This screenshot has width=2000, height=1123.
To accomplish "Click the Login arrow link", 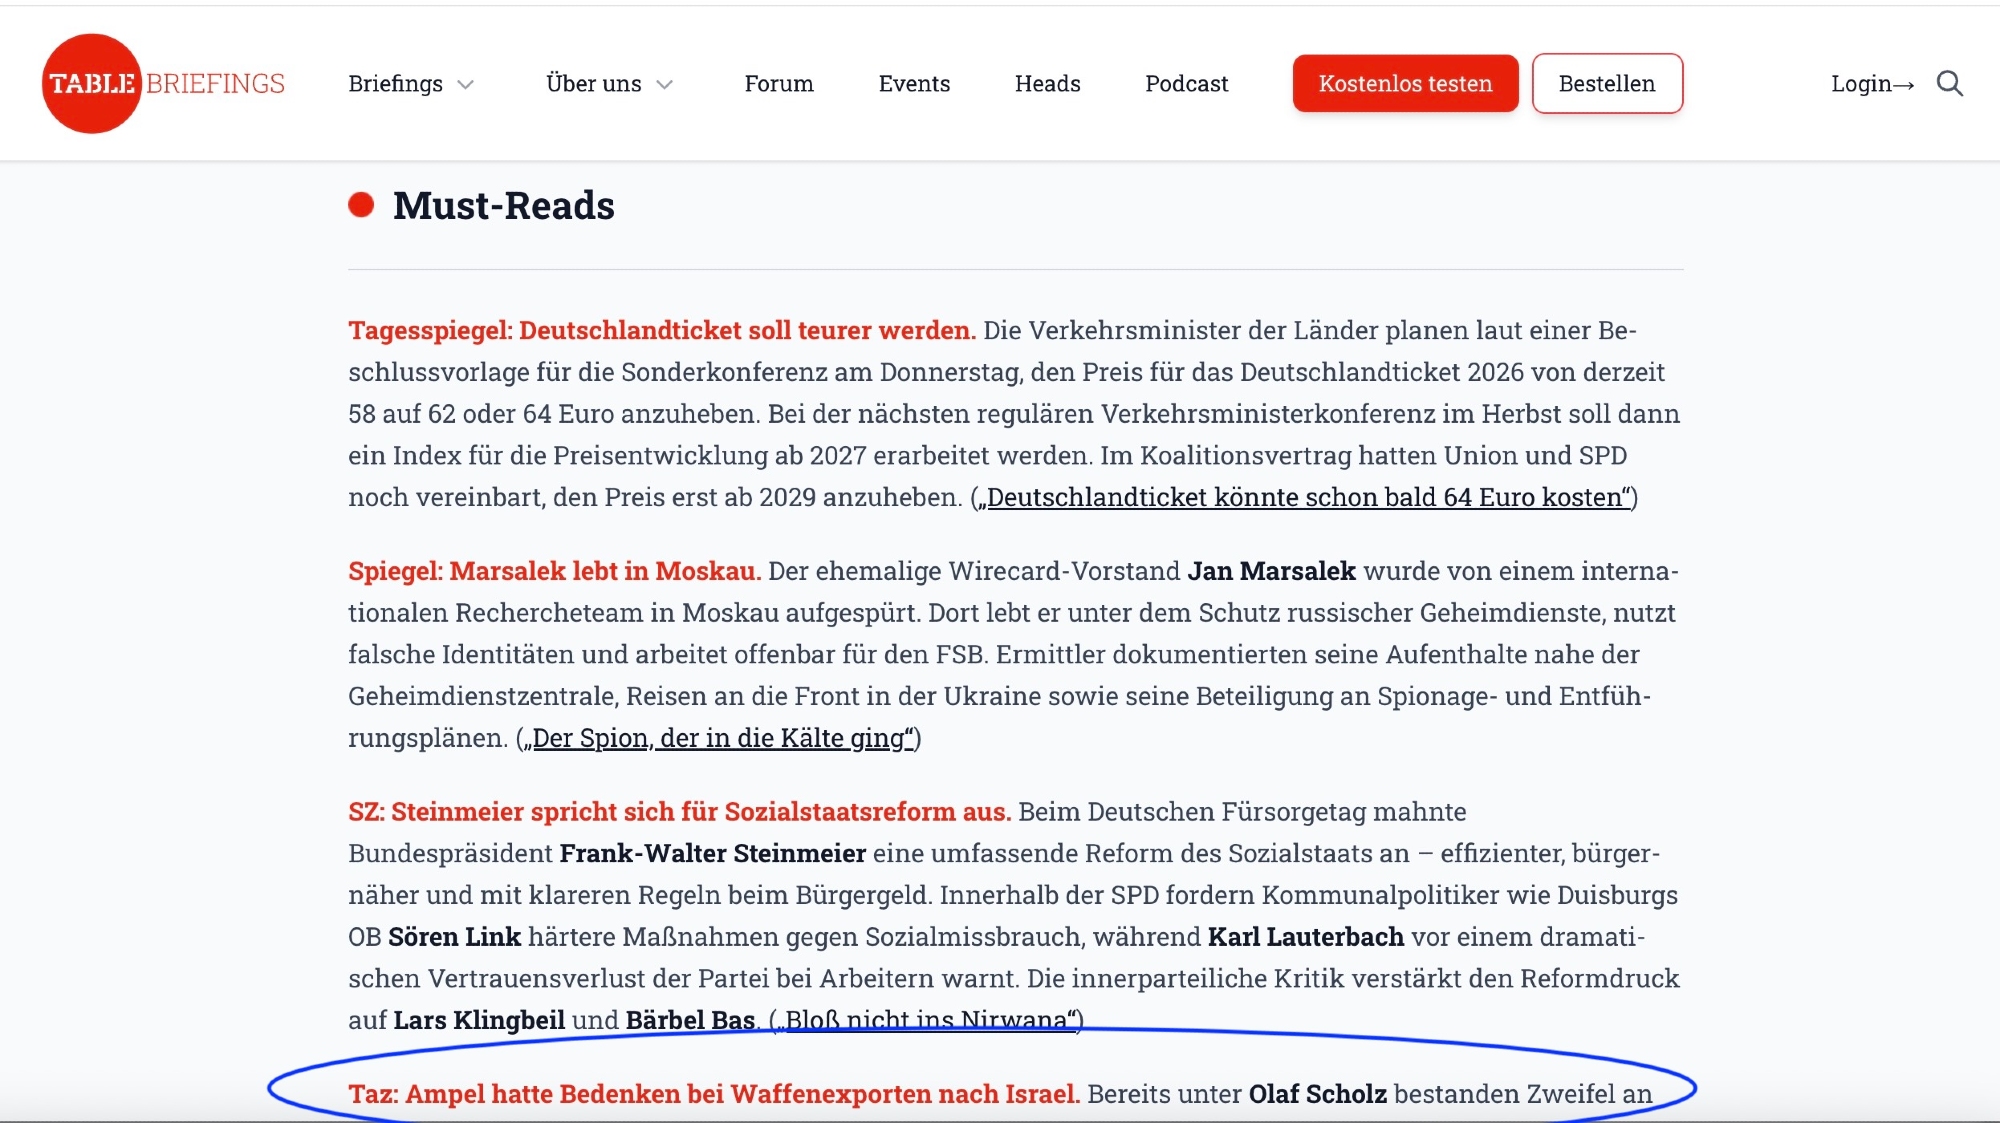I will [1872, 84].
